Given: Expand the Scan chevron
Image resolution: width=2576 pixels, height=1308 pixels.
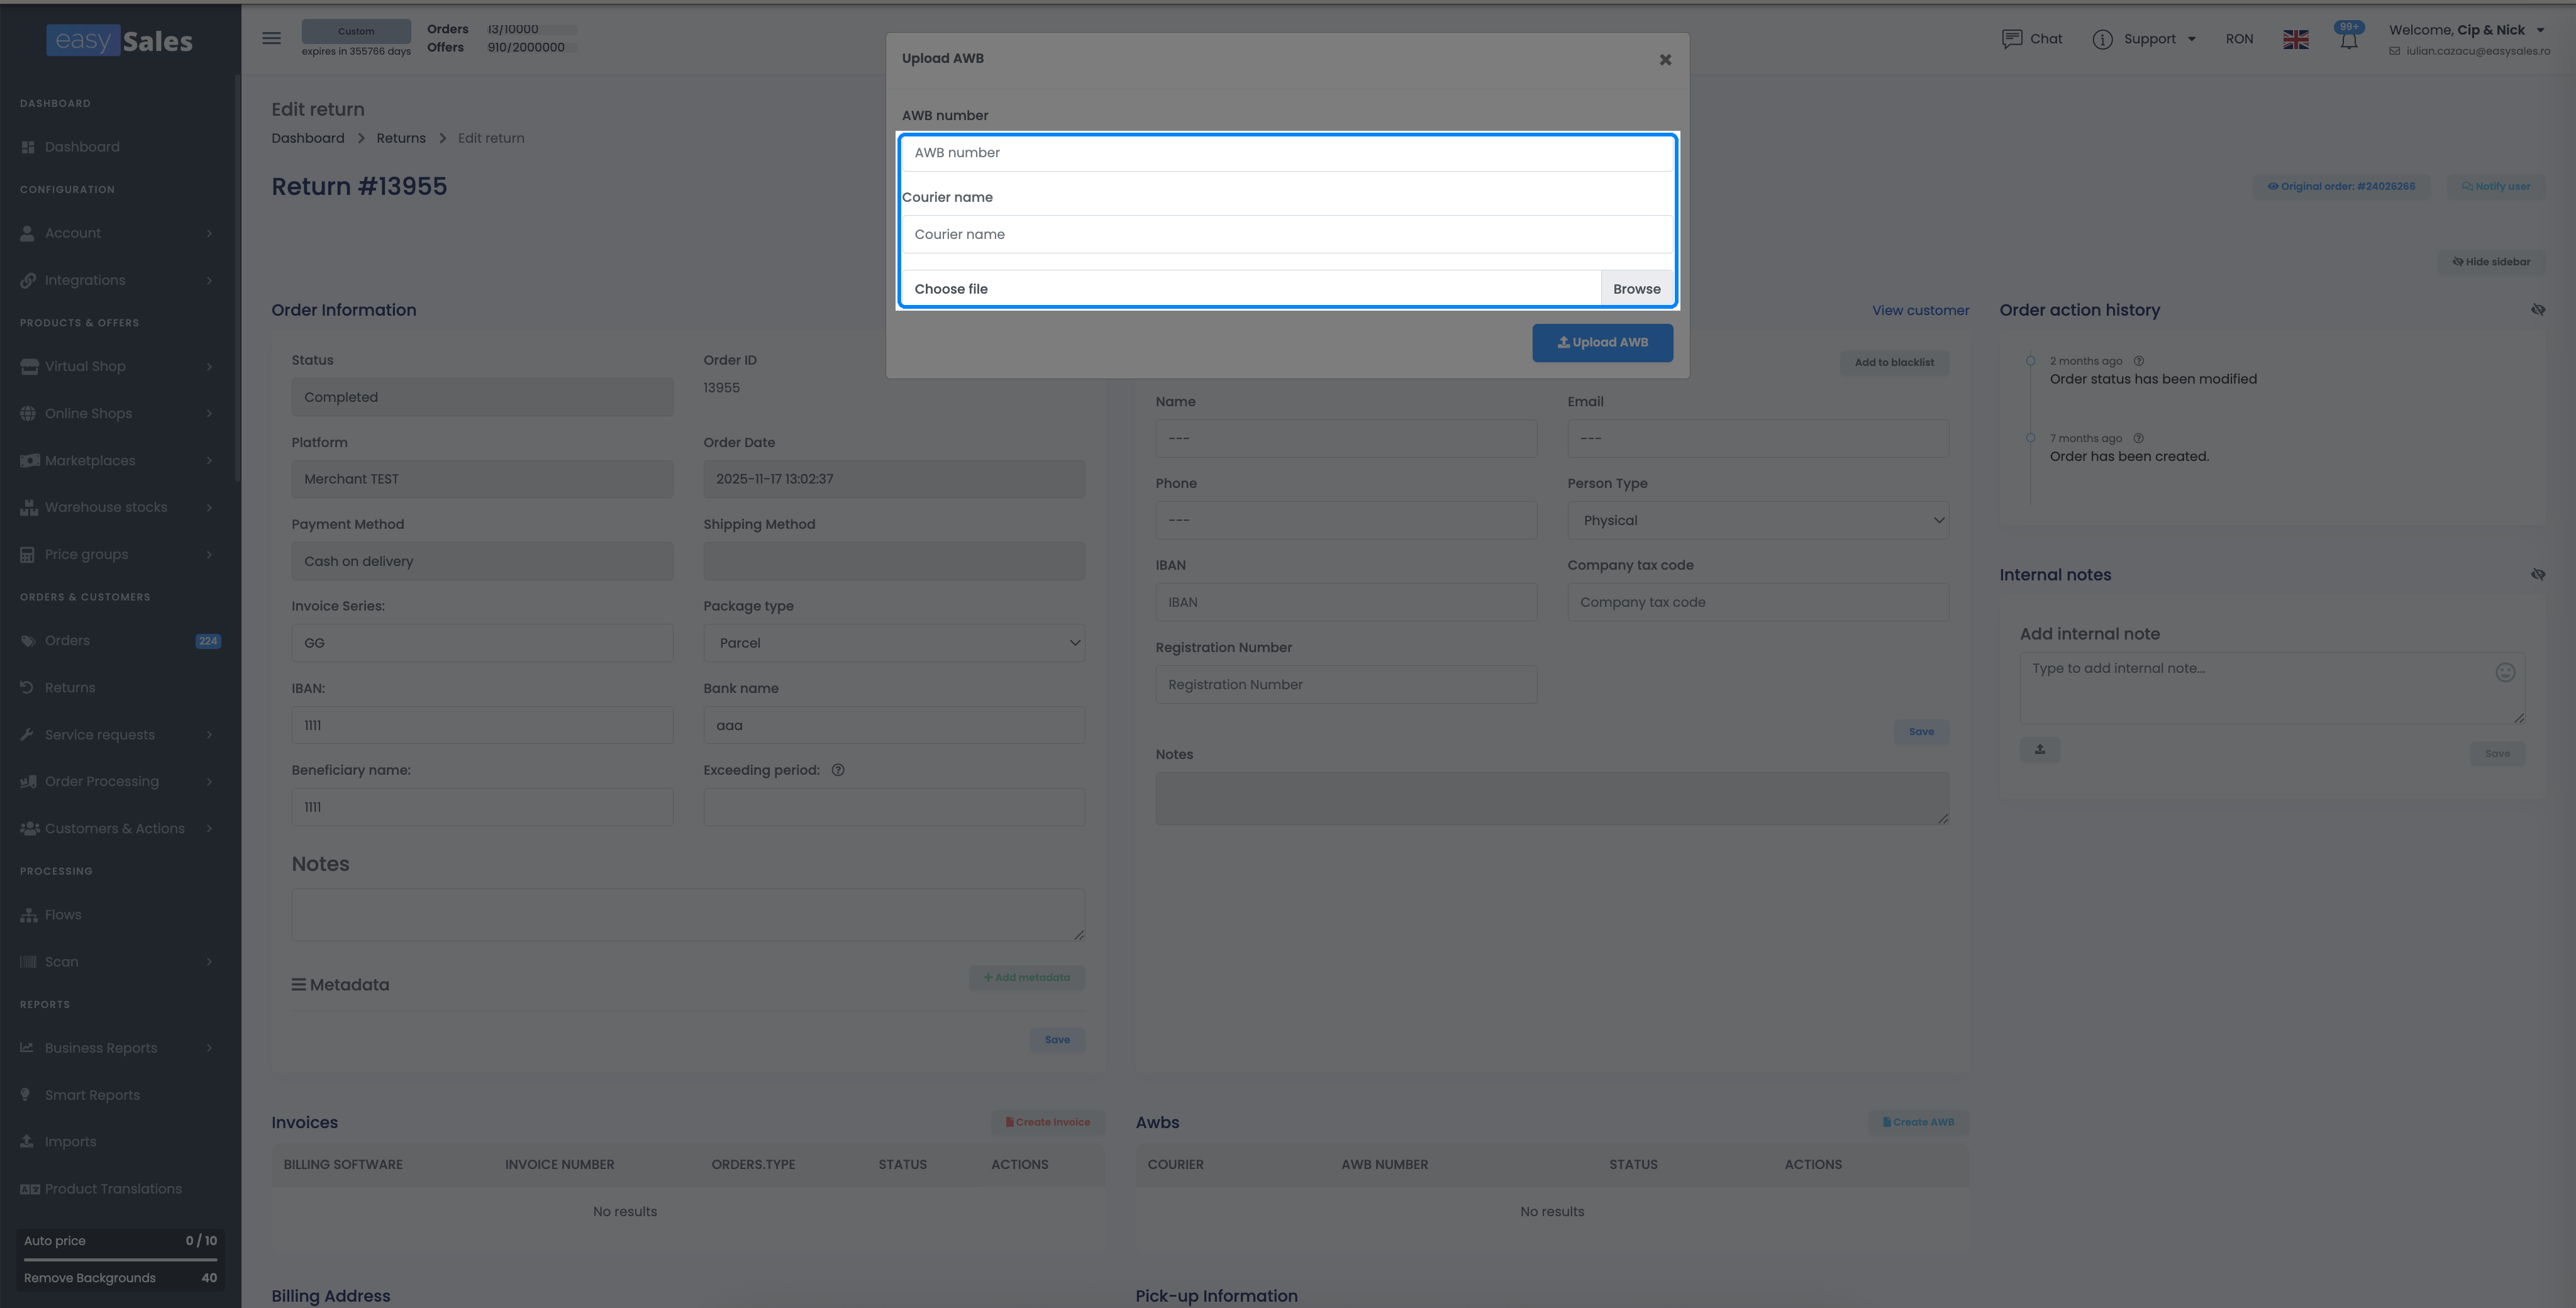Looking at the screenshot, I should [x=209, y=962].
